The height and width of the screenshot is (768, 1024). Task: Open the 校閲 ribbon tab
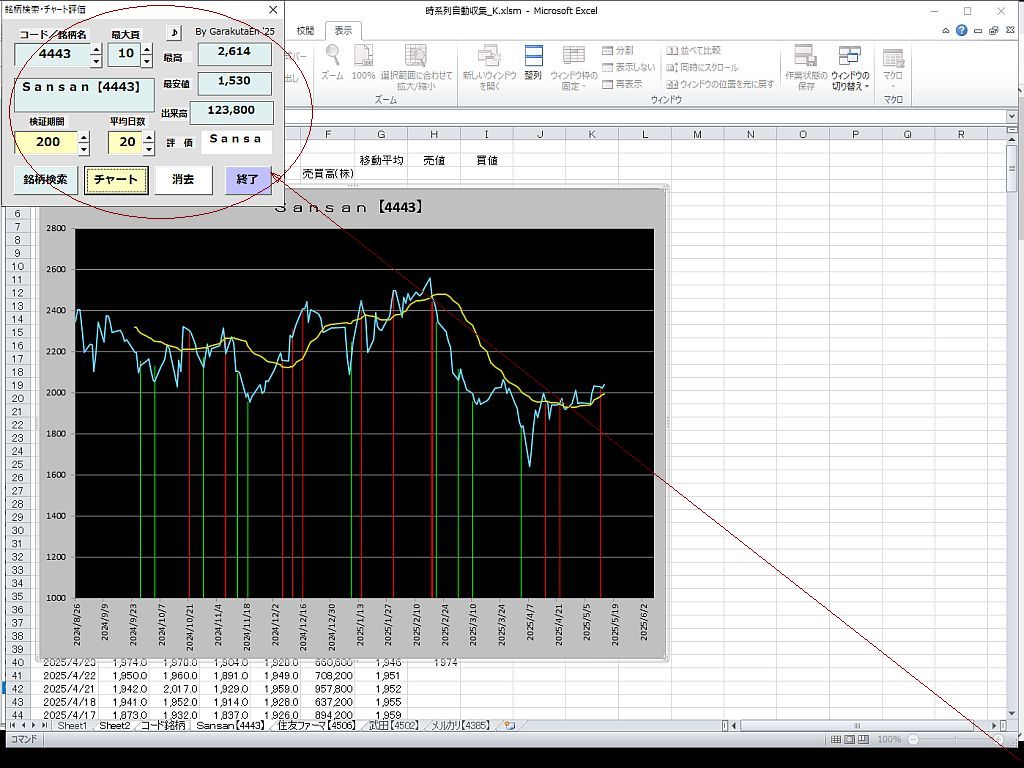(x=305, y=31)
